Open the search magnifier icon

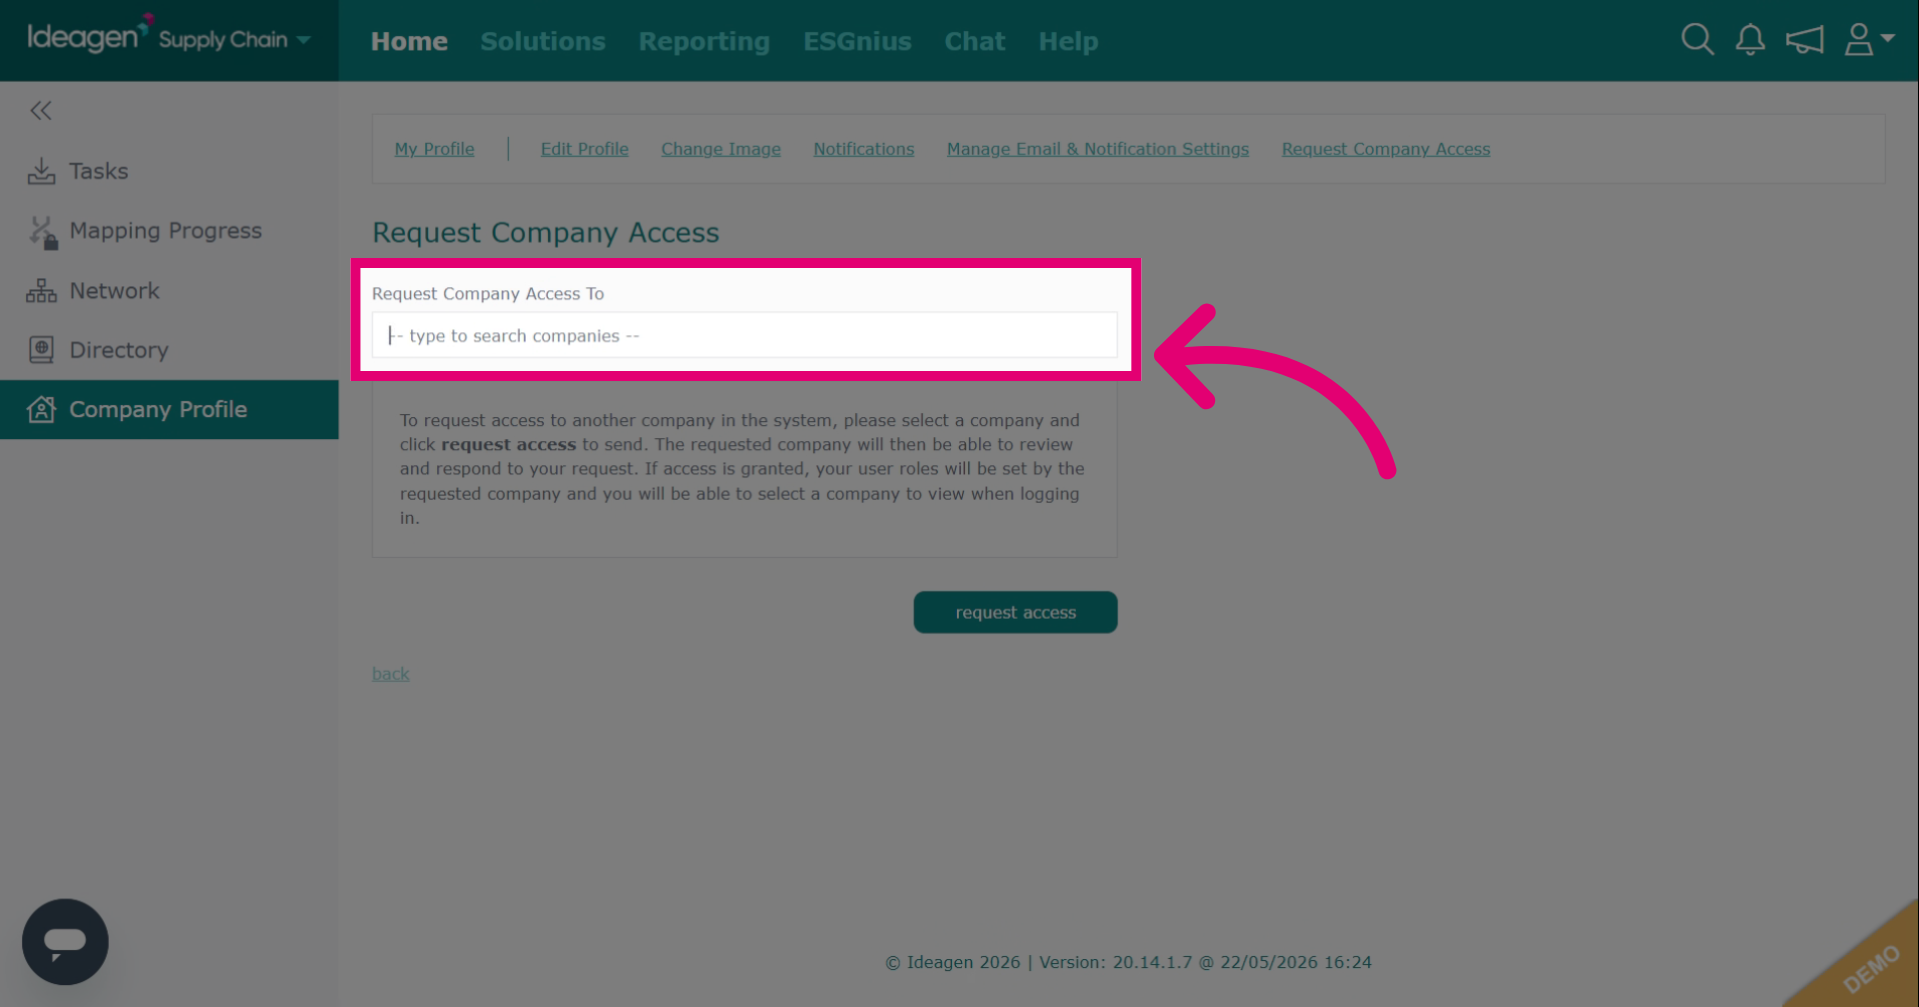pos(1697,40)
